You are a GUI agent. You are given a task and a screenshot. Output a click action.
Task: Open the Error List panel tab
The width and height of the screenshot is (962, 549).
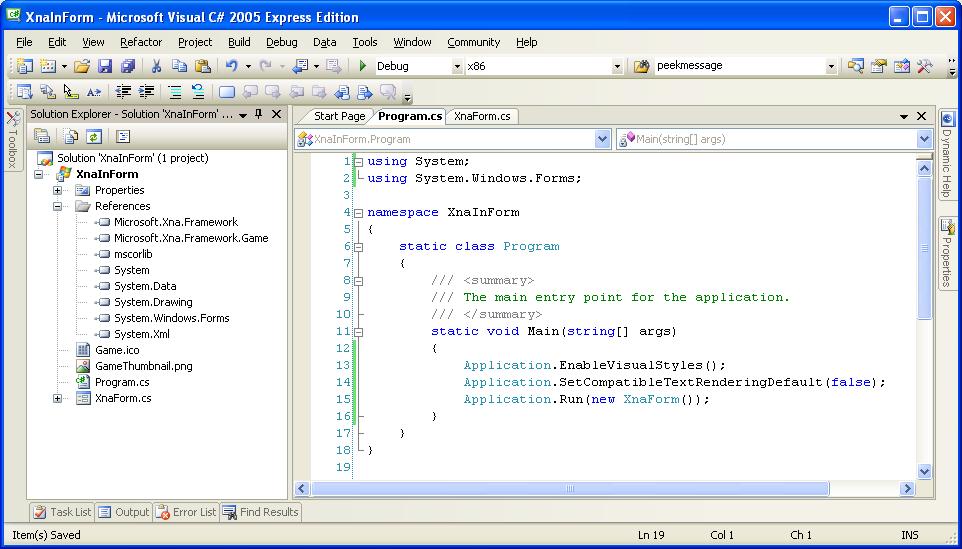point(186,512)
